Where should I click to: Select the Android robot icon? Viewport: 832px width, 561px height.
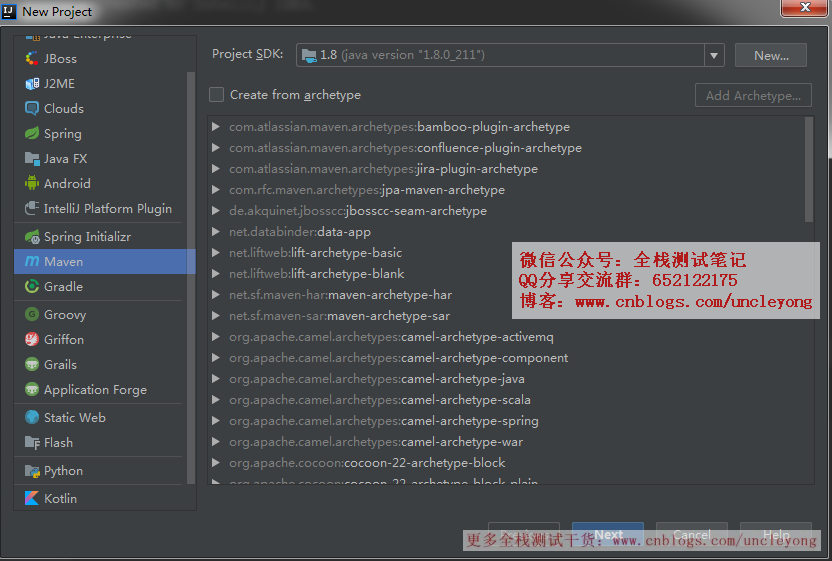[32, 183]
